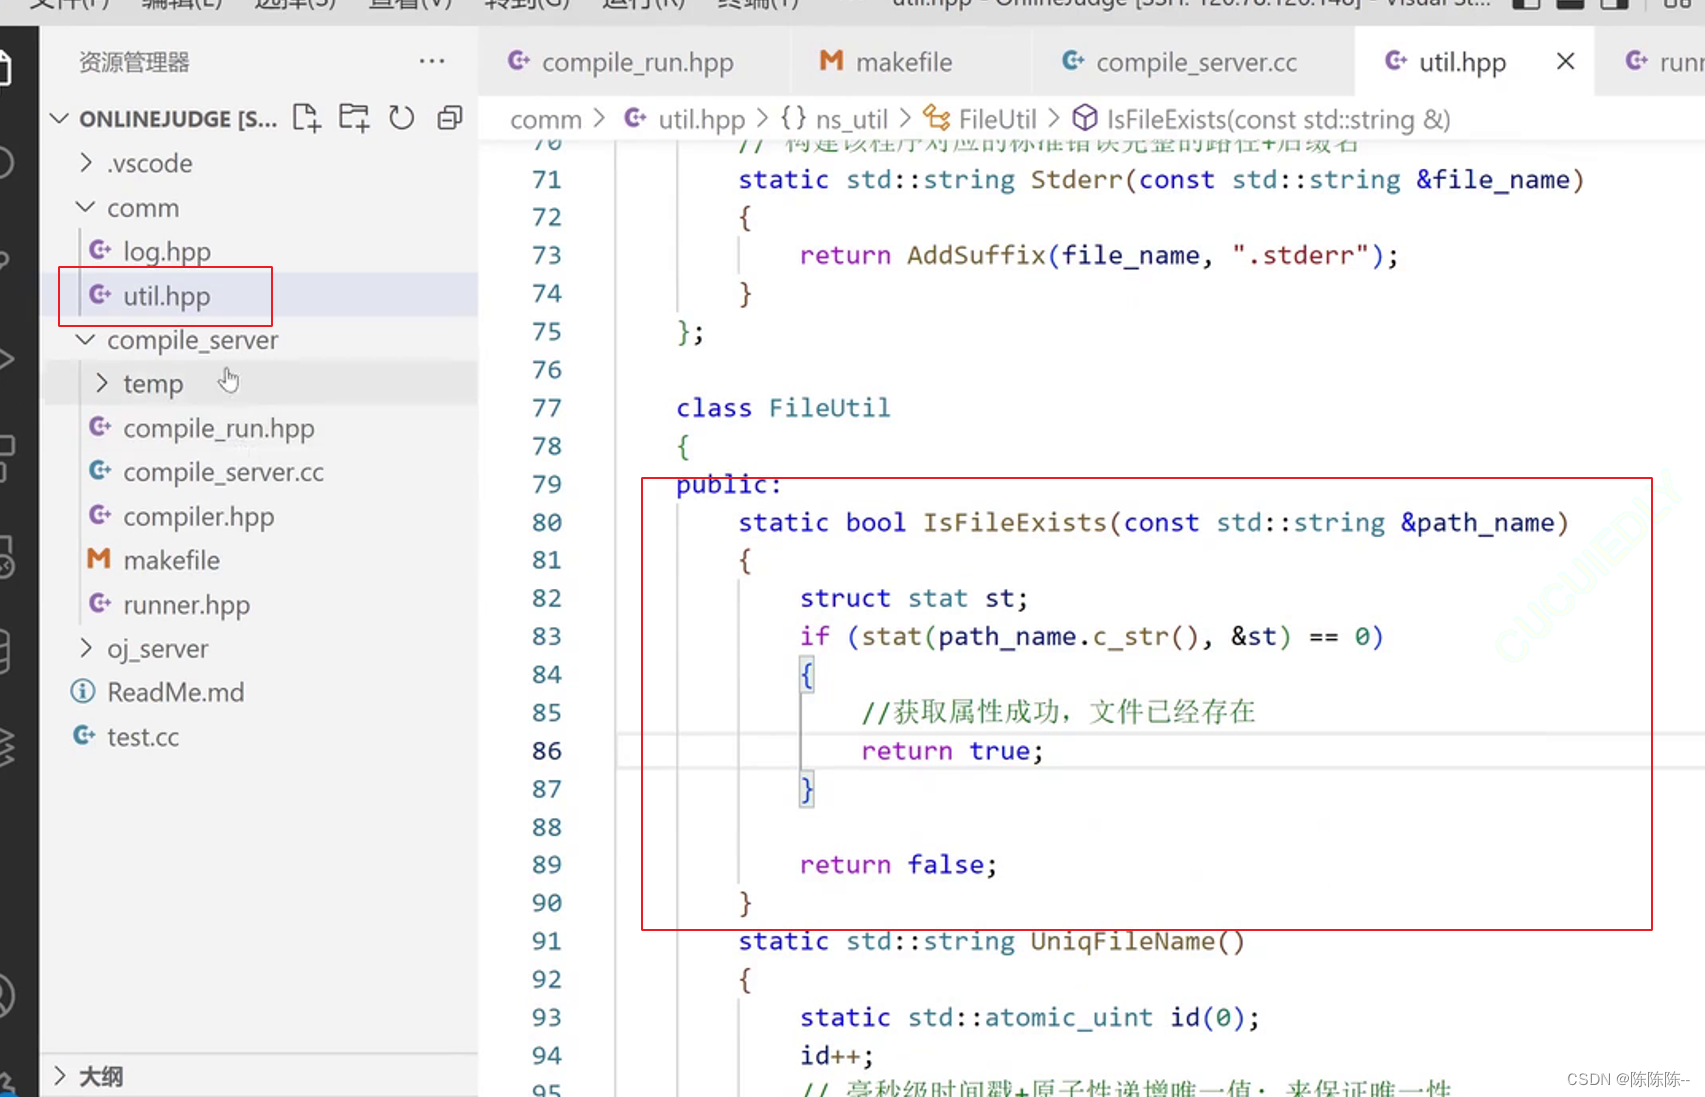Click the Stderr function declaration line

pos(1161,180)
